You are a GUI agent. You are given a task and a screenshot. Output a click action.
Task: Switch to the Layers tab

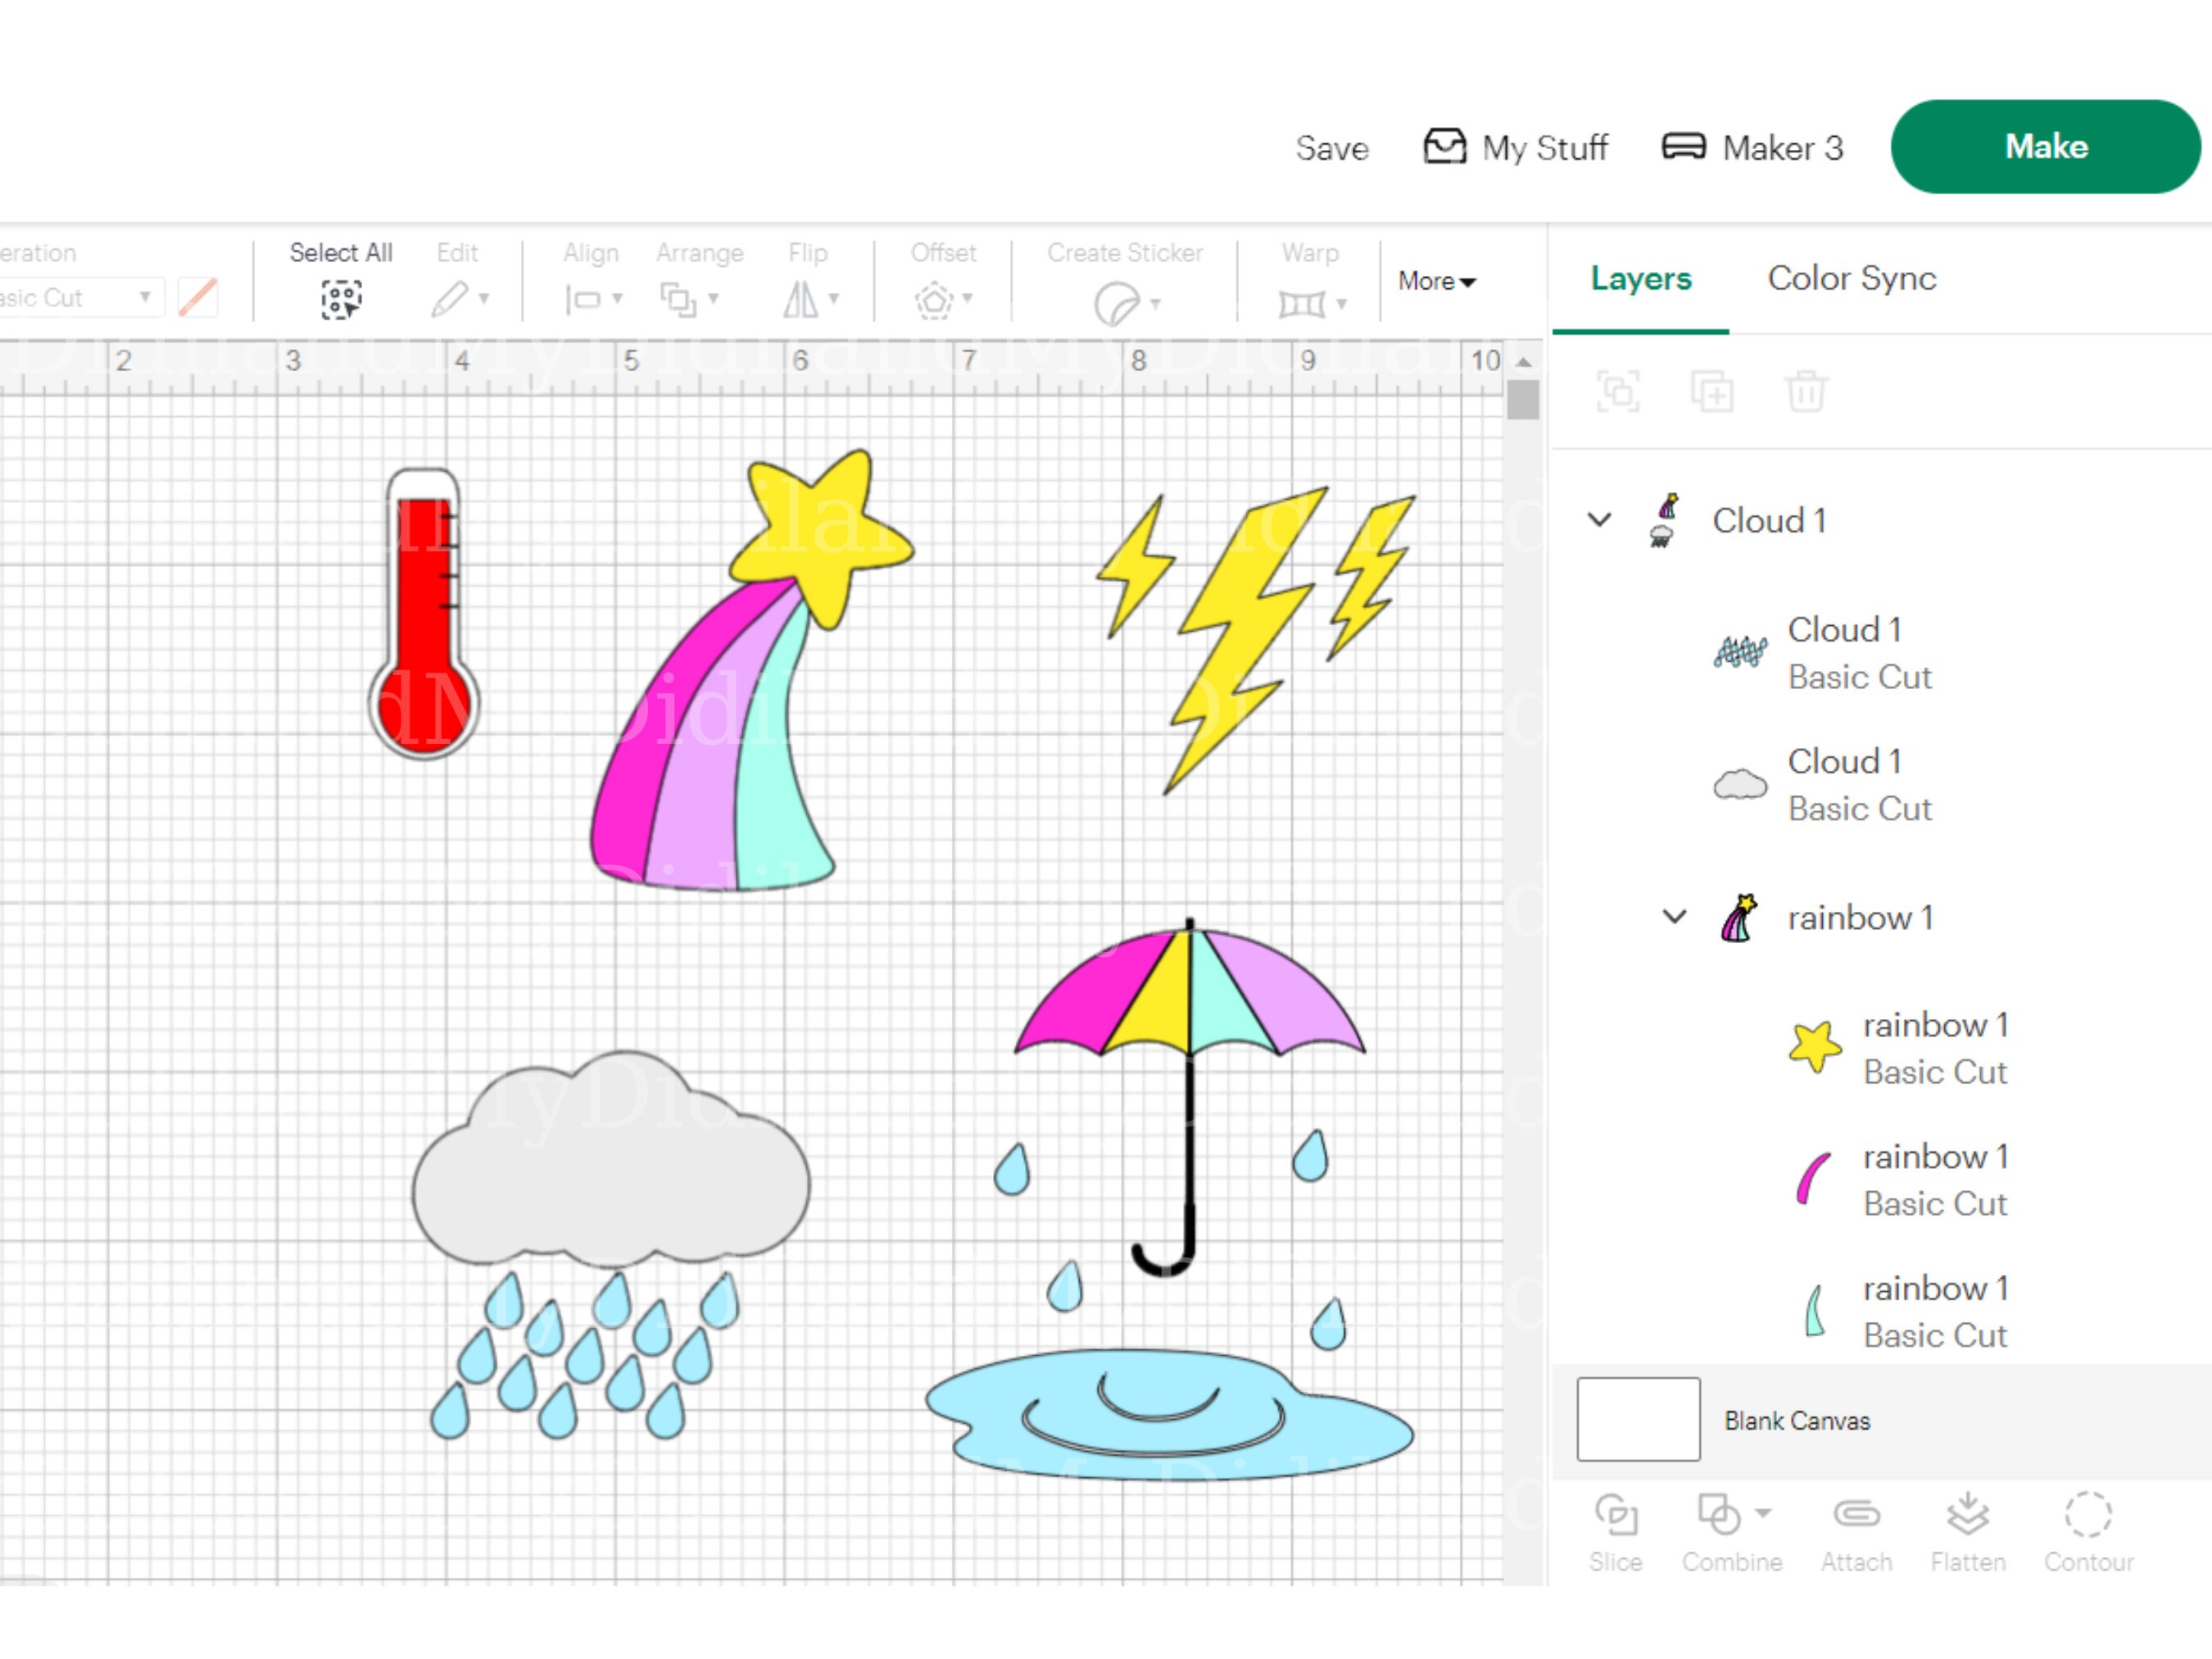[x=1639, y=279]
